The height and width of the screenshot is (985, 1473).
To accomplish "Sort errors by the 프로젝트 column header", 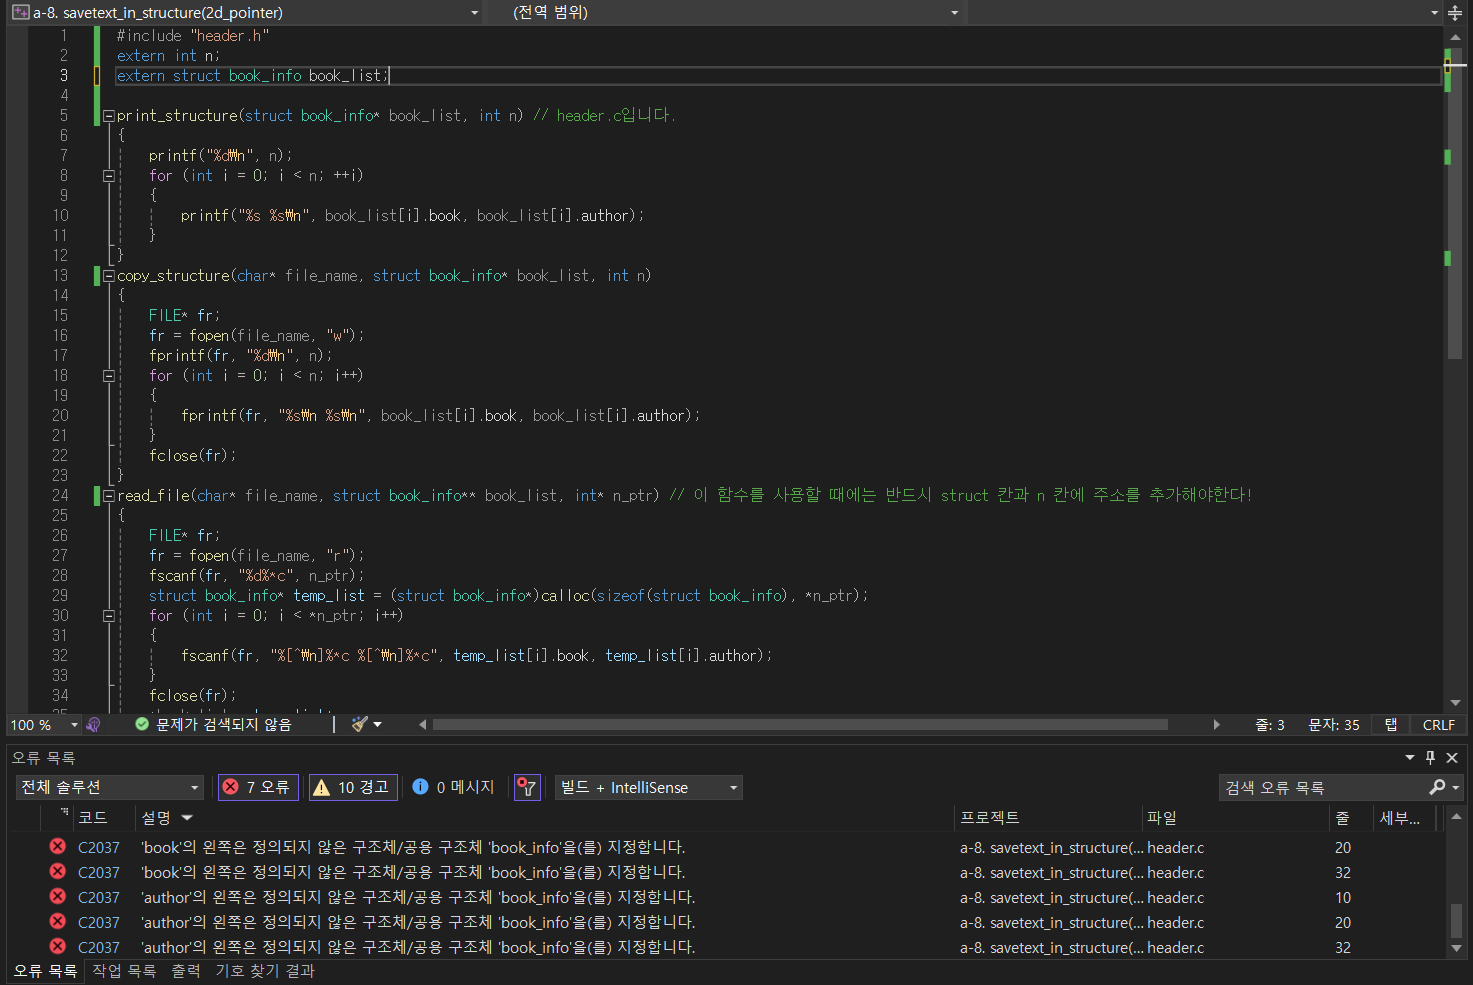I will tap(990, 818).
